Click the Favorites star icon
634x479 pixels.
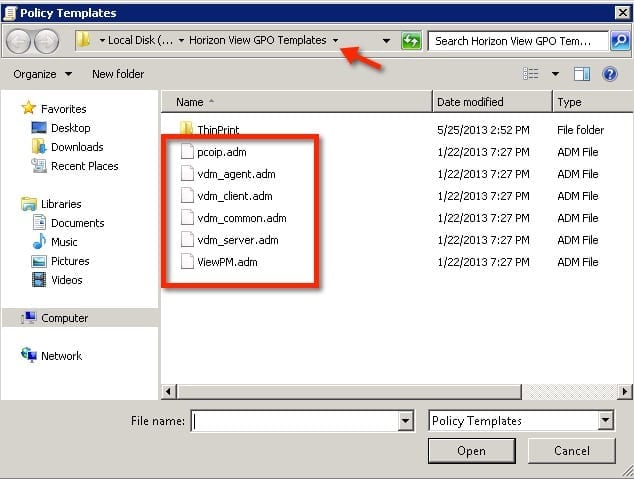click(29, 108)
